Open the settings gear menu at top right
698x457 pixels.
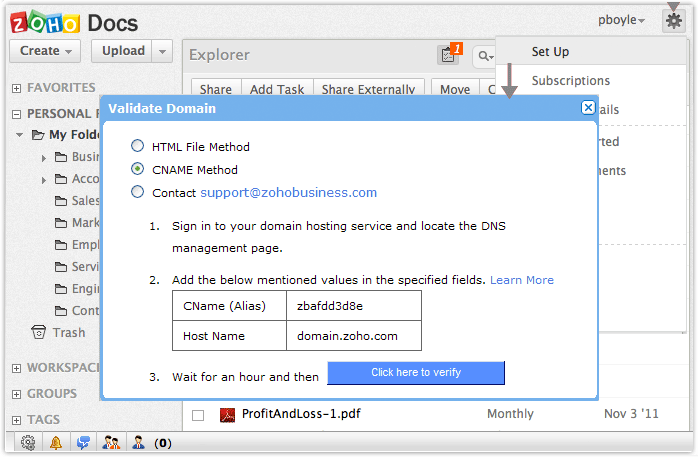click(x=674, y=20)
